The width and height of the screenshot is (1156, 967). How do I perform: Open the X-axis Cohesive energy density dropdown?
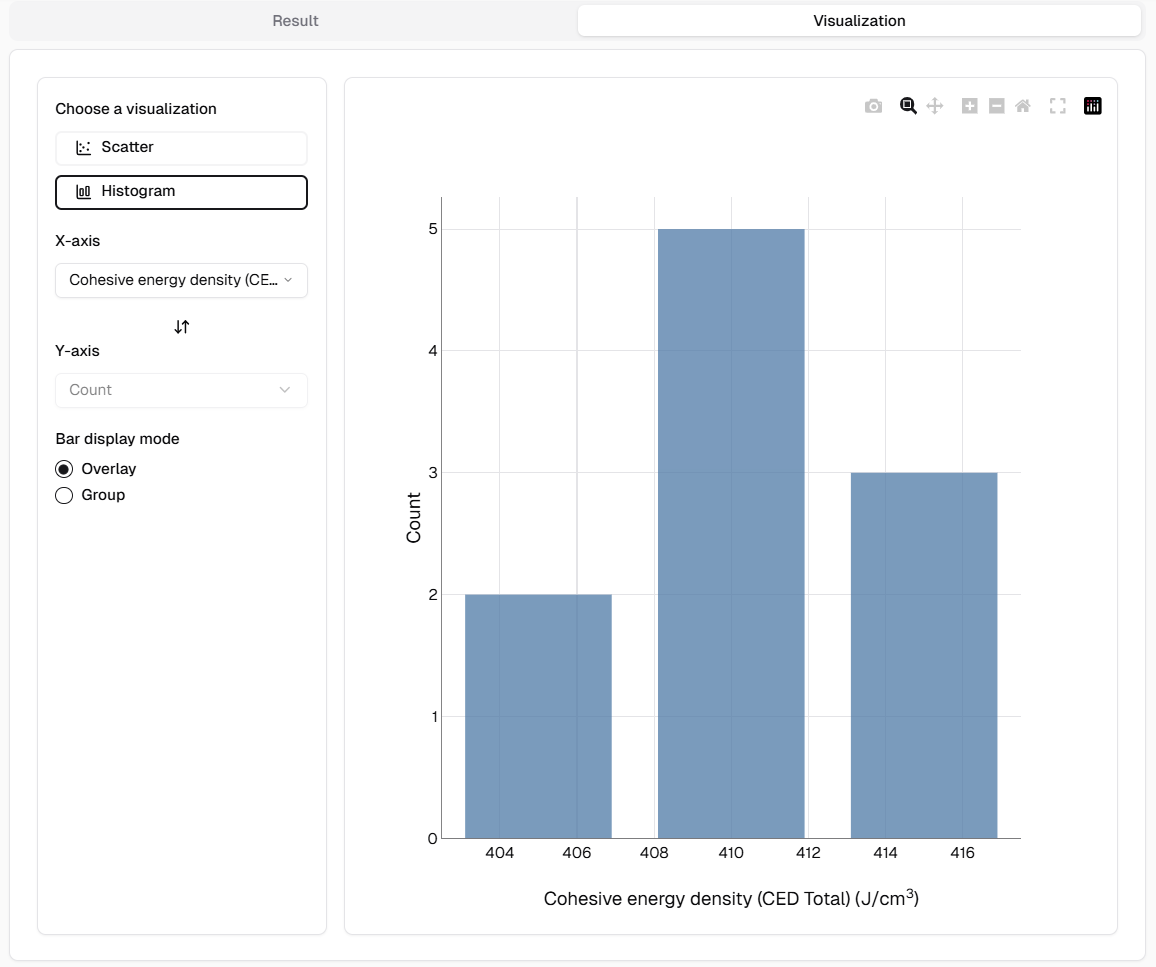[x=181, y=281]
